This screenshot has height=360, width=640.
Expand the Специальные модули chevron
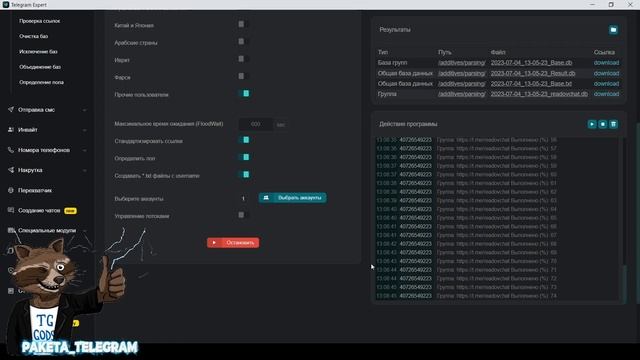[84, 231]
